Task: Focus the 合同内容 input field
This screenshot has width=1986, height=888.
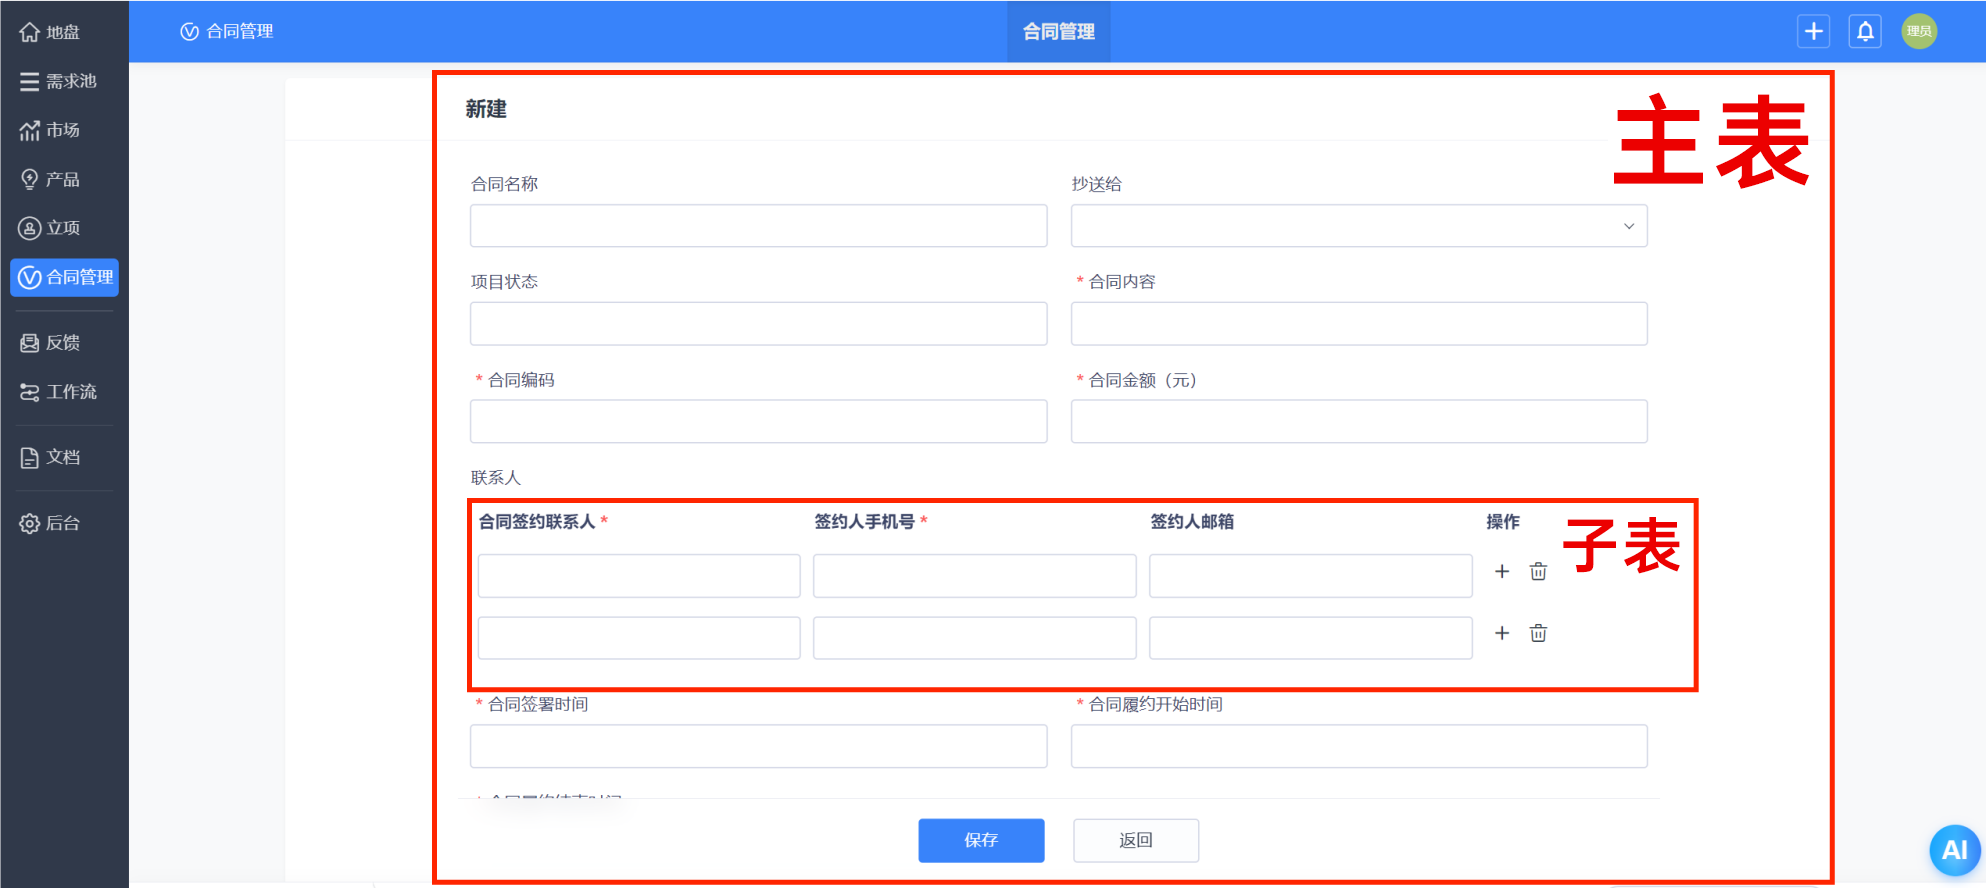Action: tap(1359, 324)
